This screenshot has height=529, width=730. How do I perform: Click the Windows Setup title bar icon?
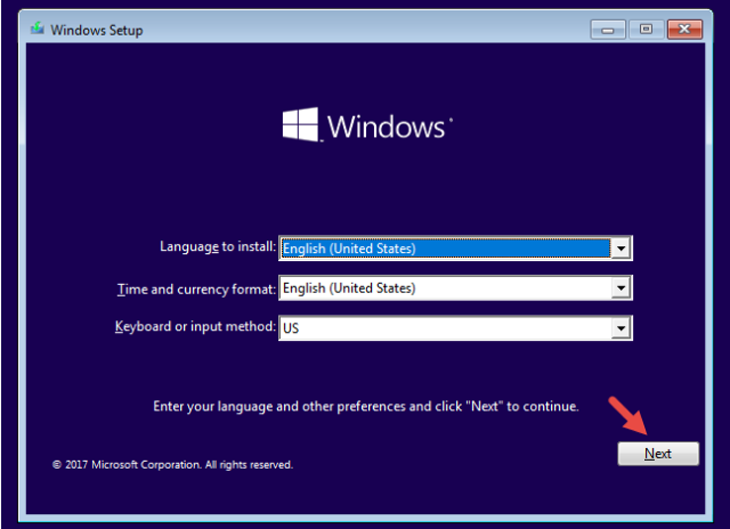point(37,29)
